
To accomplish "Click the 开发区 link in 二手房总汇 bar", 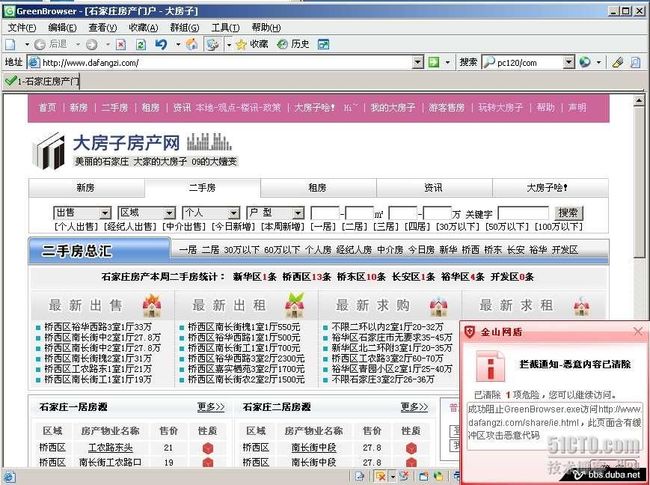I will click(x=565, y=250).
